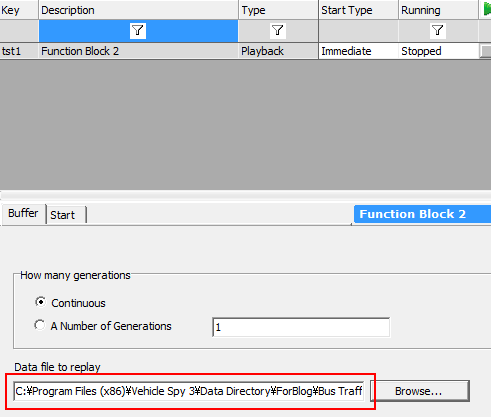This screenshot has height=417, width=491.
Task: Switch to the Buffer tab
Action: point(23,213)
